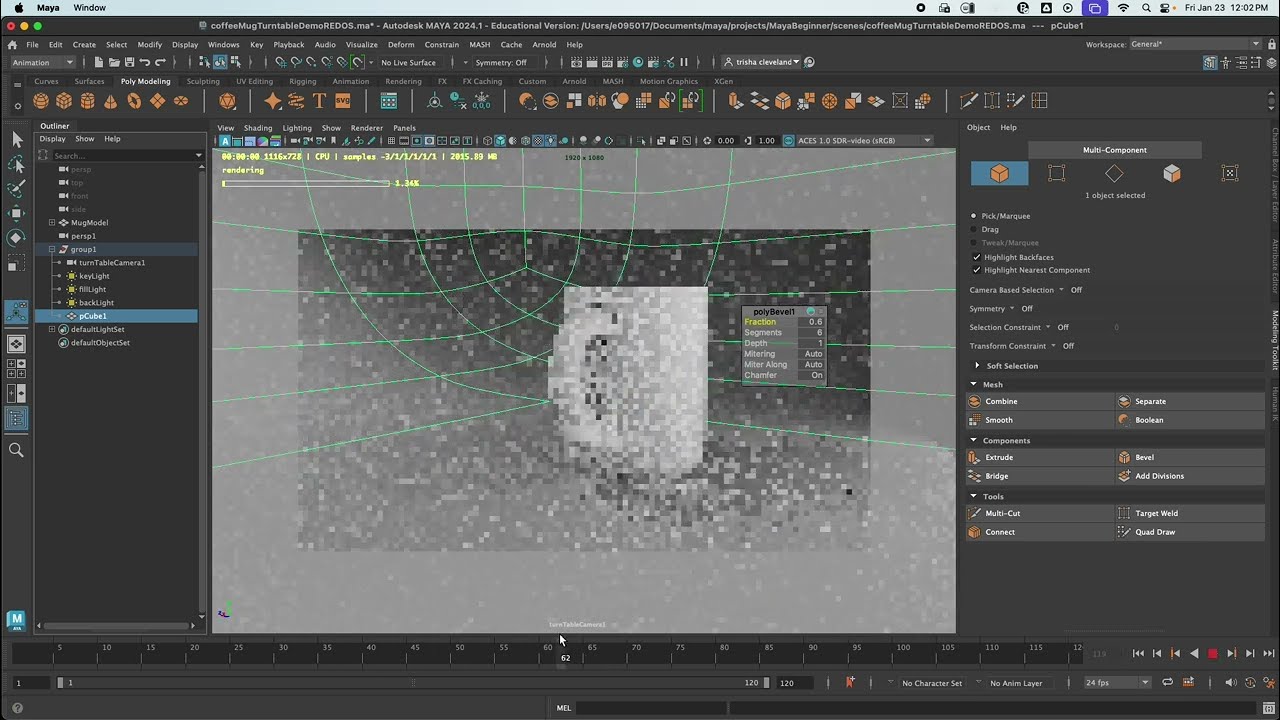Screen dimensions: 1280x720
Task: Click the search magnifier icon in left sidebar
Action: pos(16,451)
